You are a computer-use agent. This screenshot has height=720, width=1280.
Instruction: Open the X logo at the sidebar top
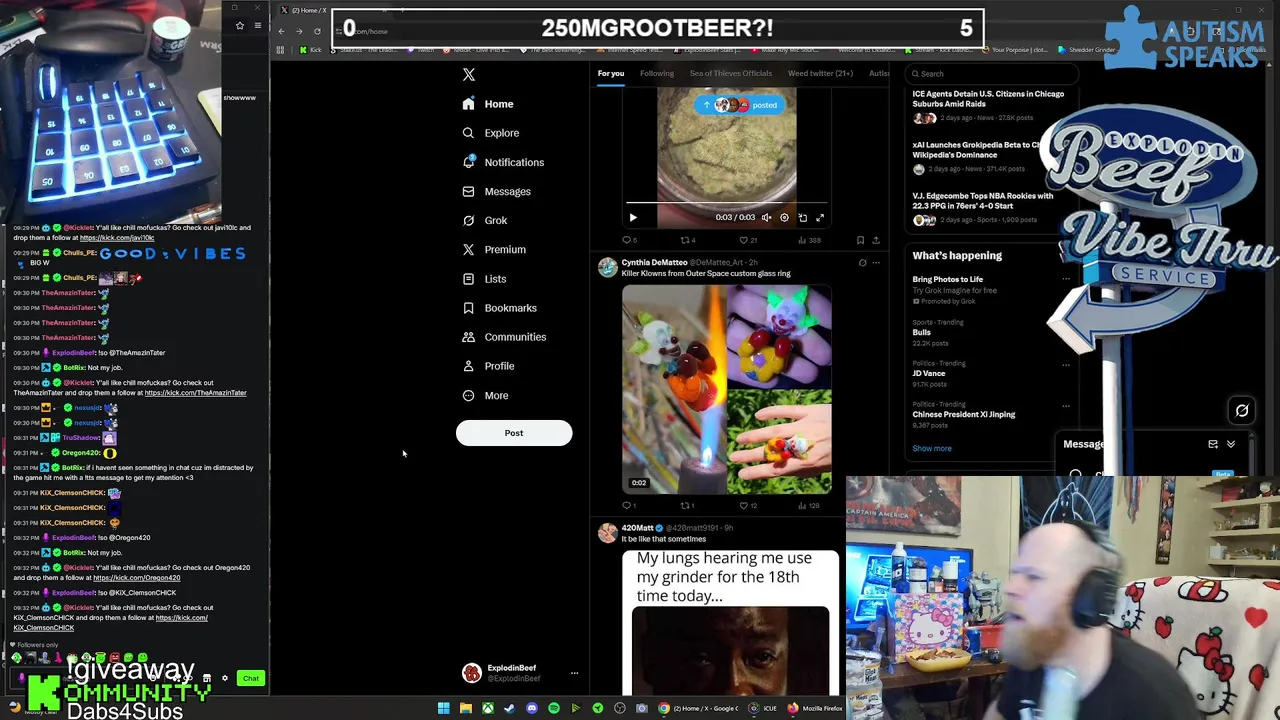click(x=468, y=74)
